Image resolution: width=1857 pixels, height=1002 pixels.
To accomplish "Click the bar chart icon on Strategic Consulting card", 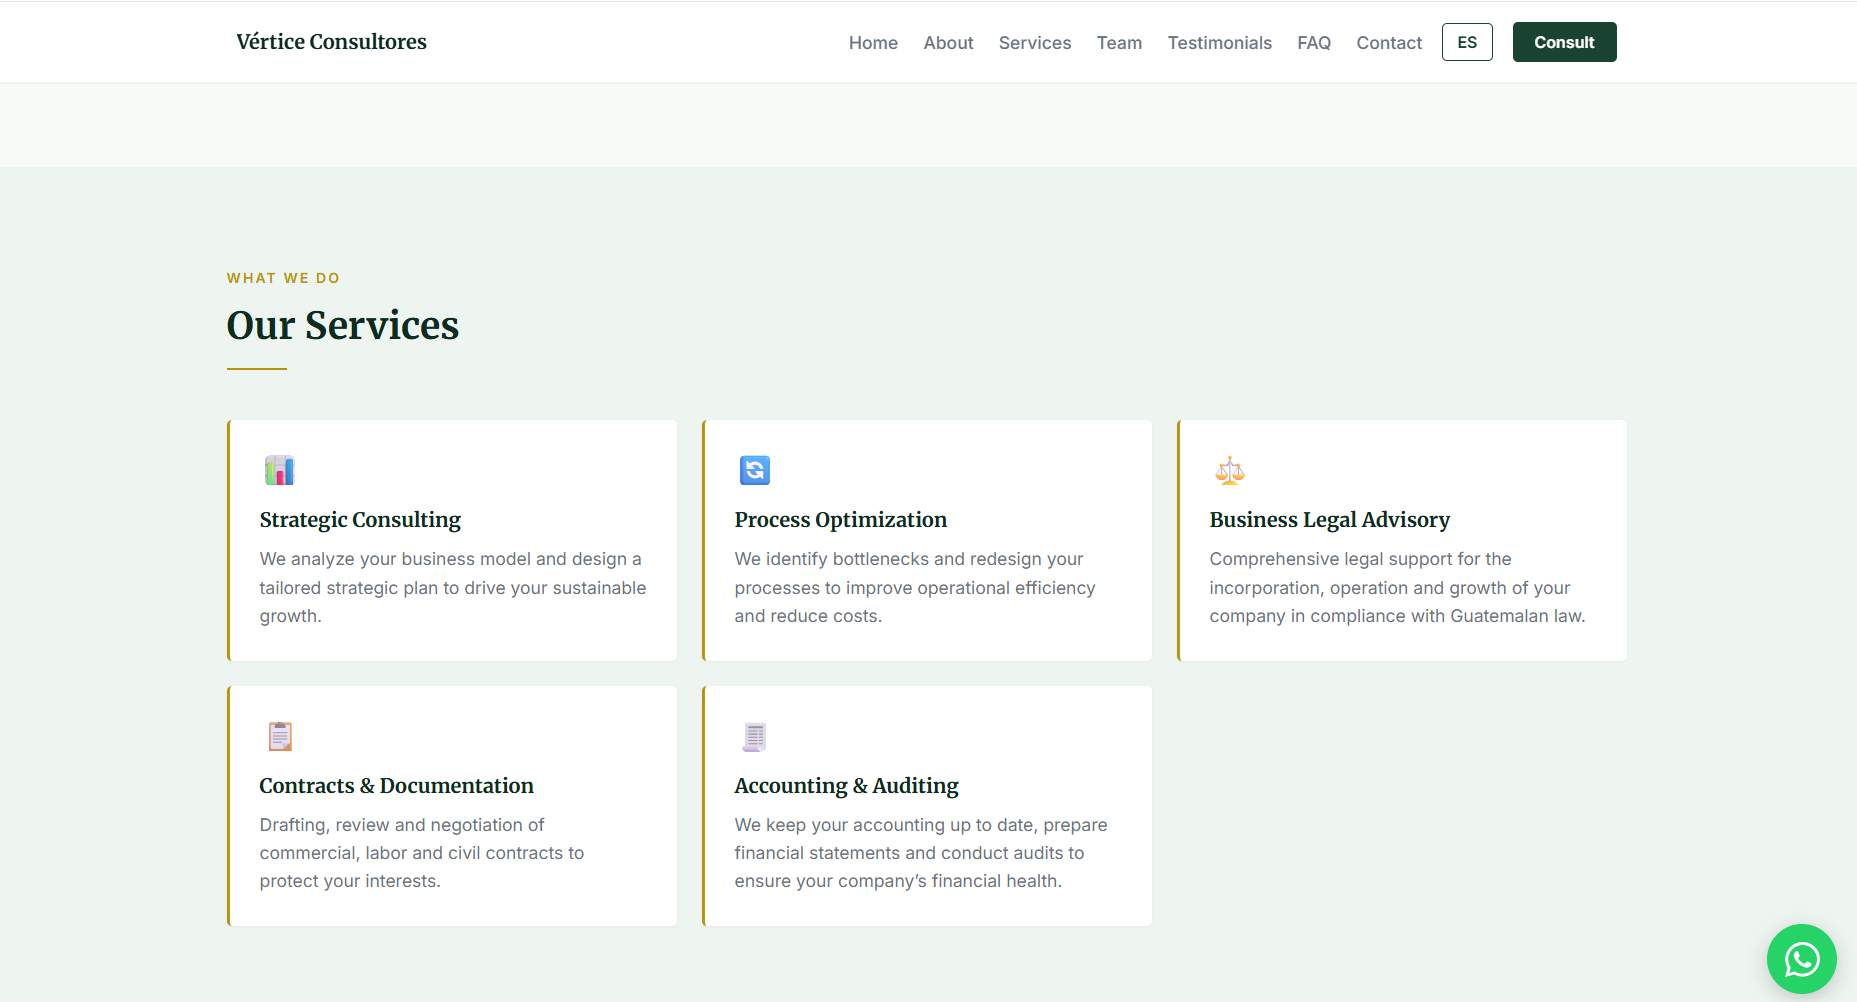I will click(279, 470).
